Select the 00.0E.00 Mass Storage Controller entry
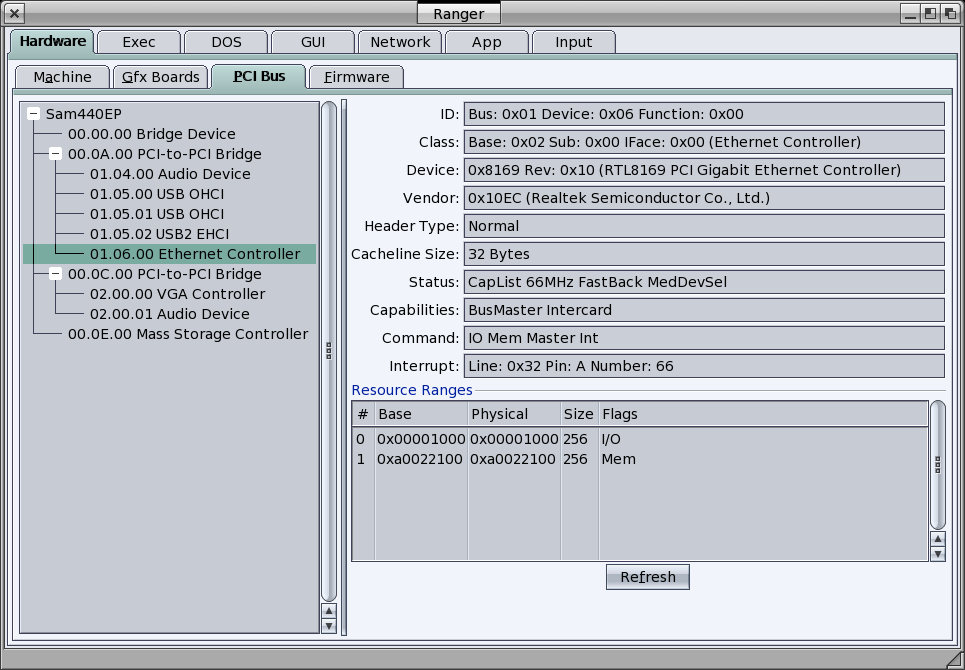 (x=187, y=334)
